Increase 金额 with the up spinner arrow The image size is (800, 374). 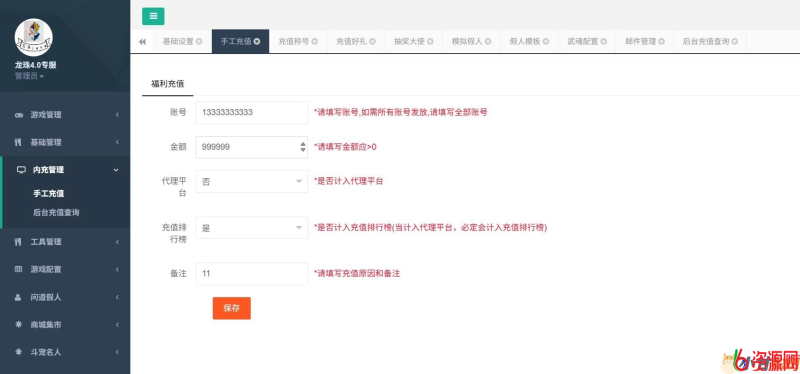click(x=303, y=143)
